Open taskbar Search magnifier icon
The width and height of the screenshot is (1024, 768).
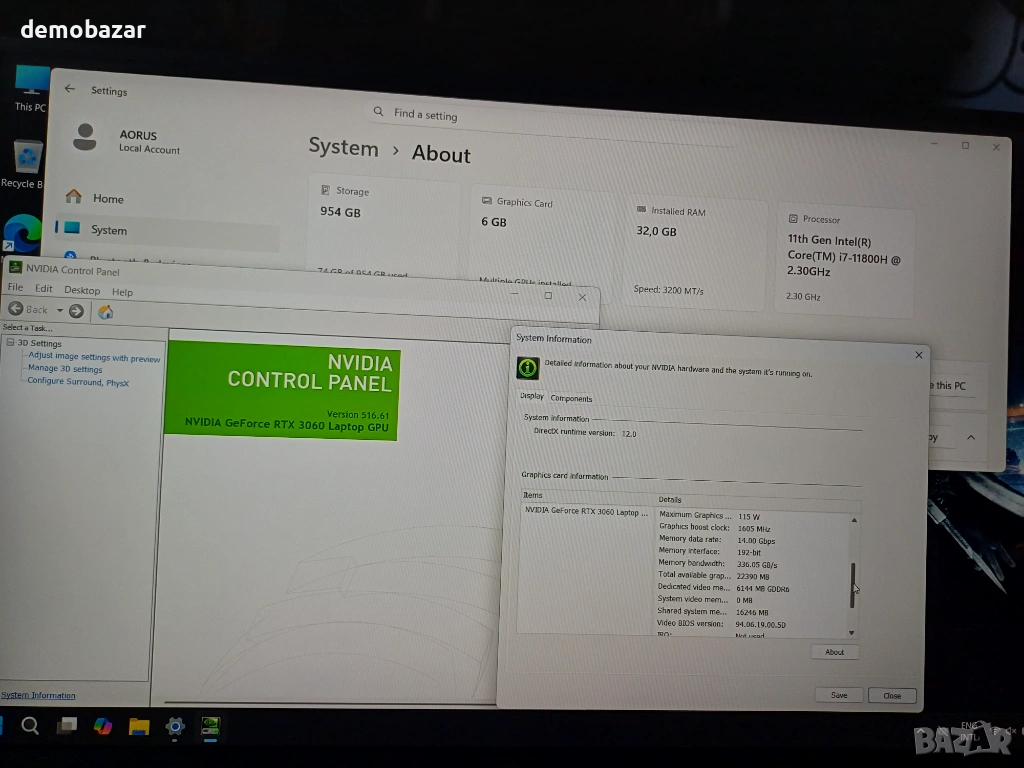(x=30, y=726)
